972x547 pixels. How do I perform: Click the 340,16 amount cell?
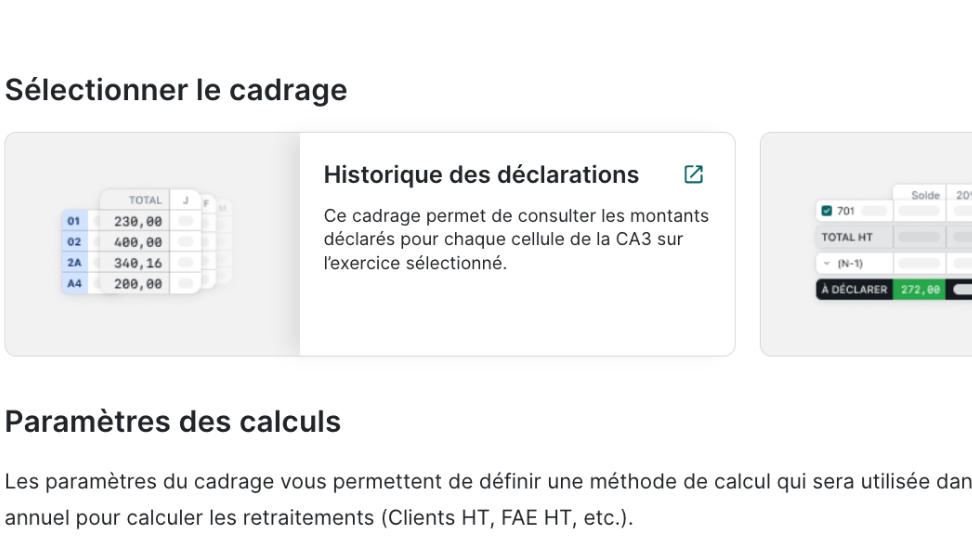click(x=138, y=263)
